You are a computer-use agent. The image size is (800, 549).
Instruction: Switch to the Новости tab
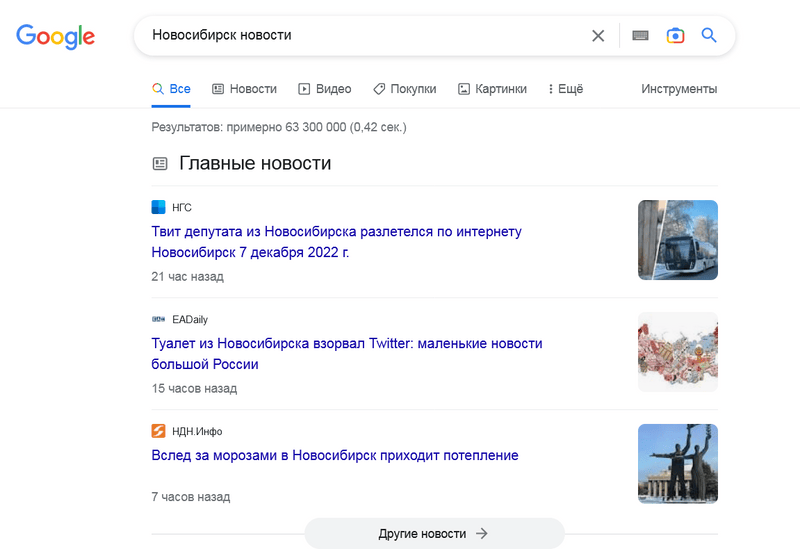coord(244,89)
